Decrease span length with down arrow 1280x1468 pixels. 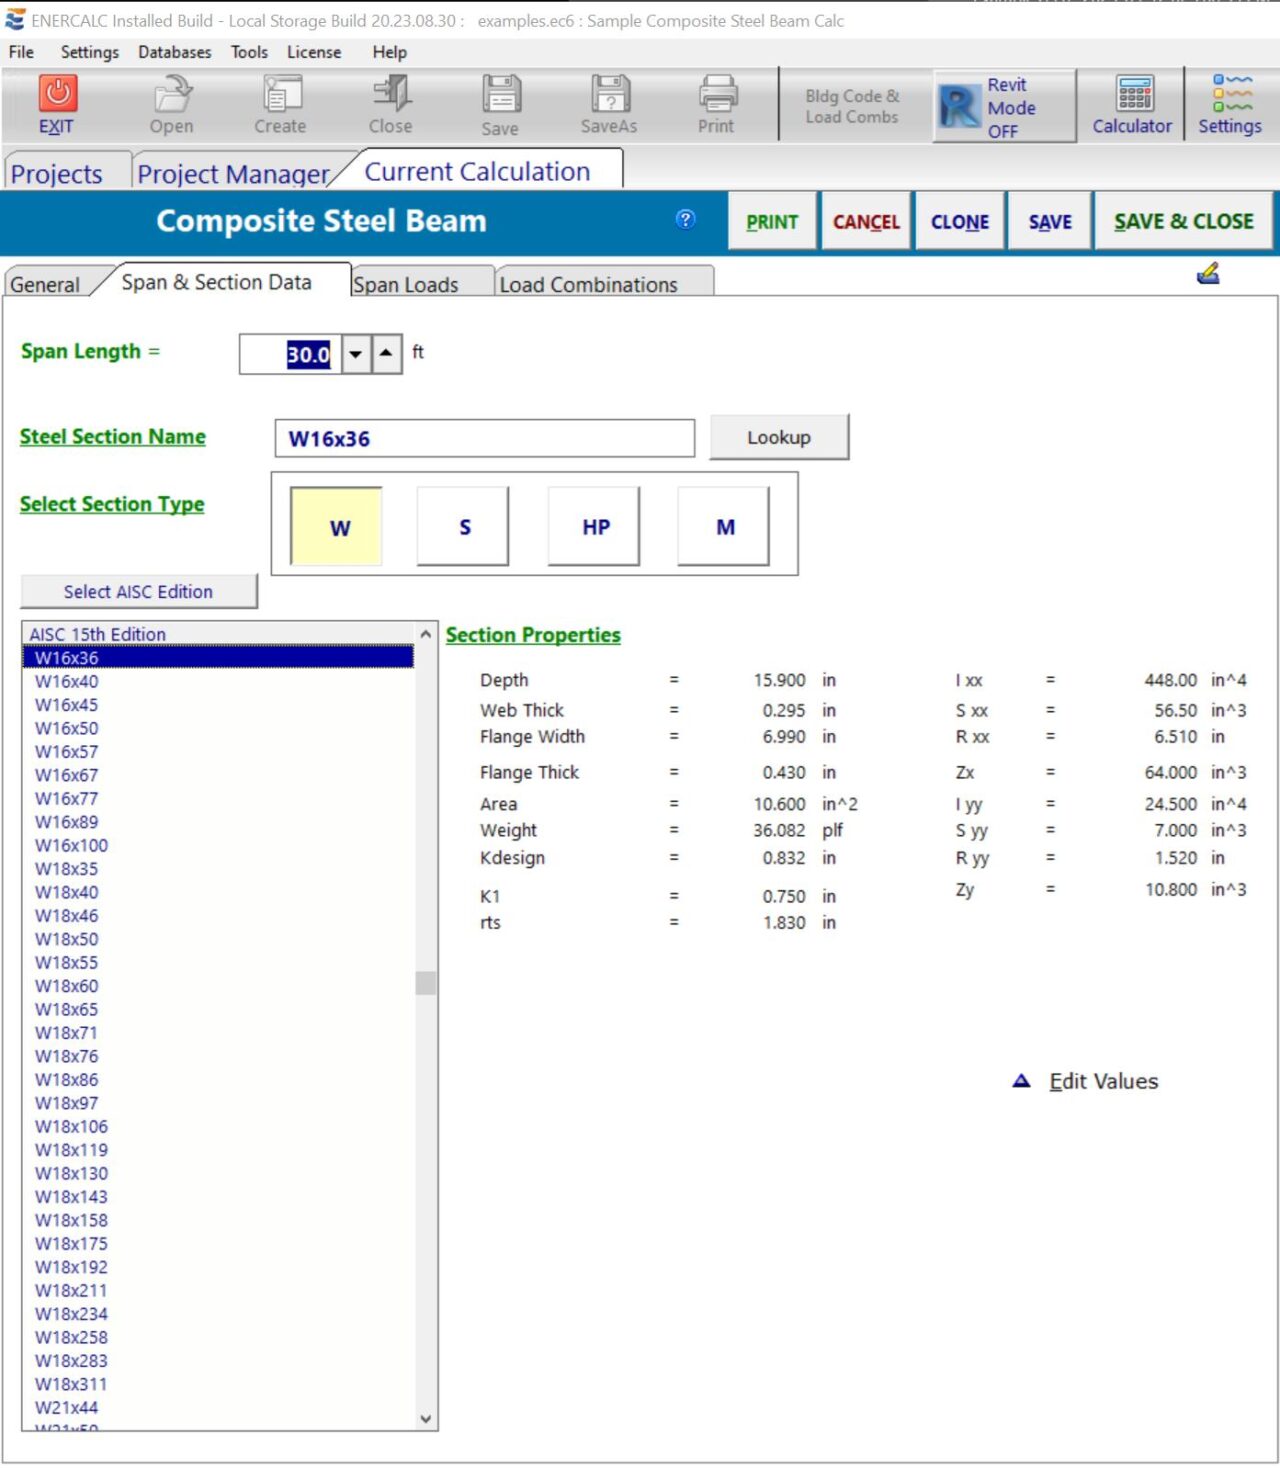tap(356, 354)
